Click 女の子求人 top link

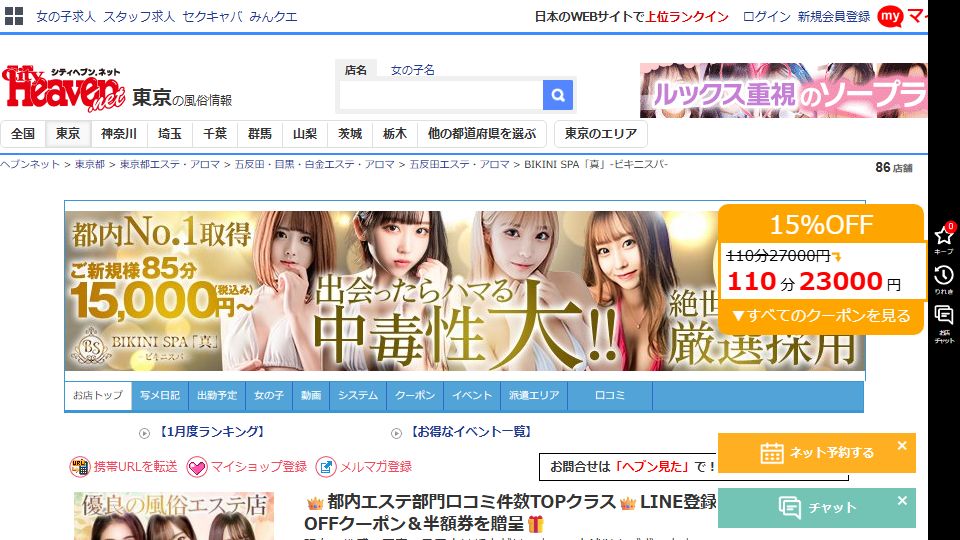point(66,17)
